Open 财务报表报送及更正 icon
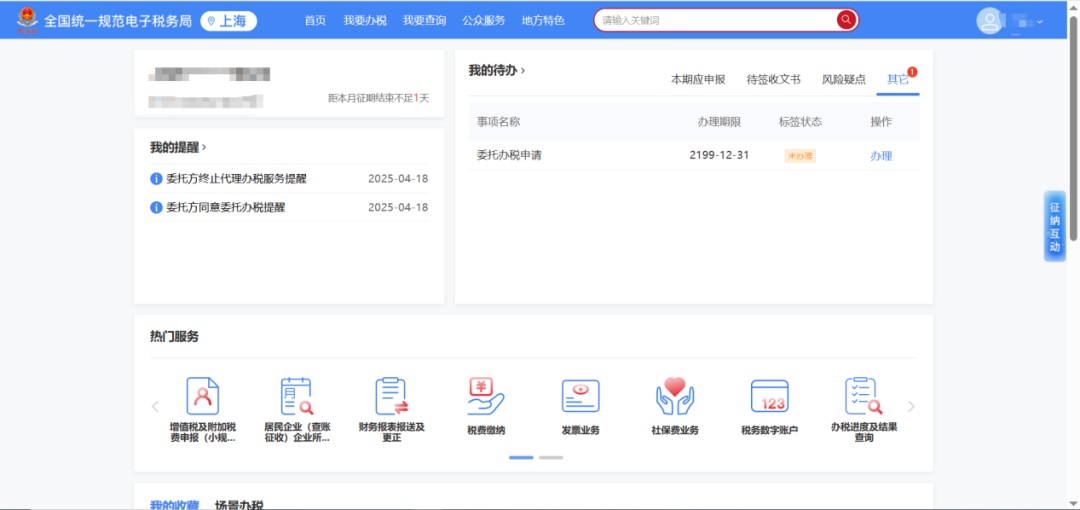1080x510 pixels. pos(391,397)
